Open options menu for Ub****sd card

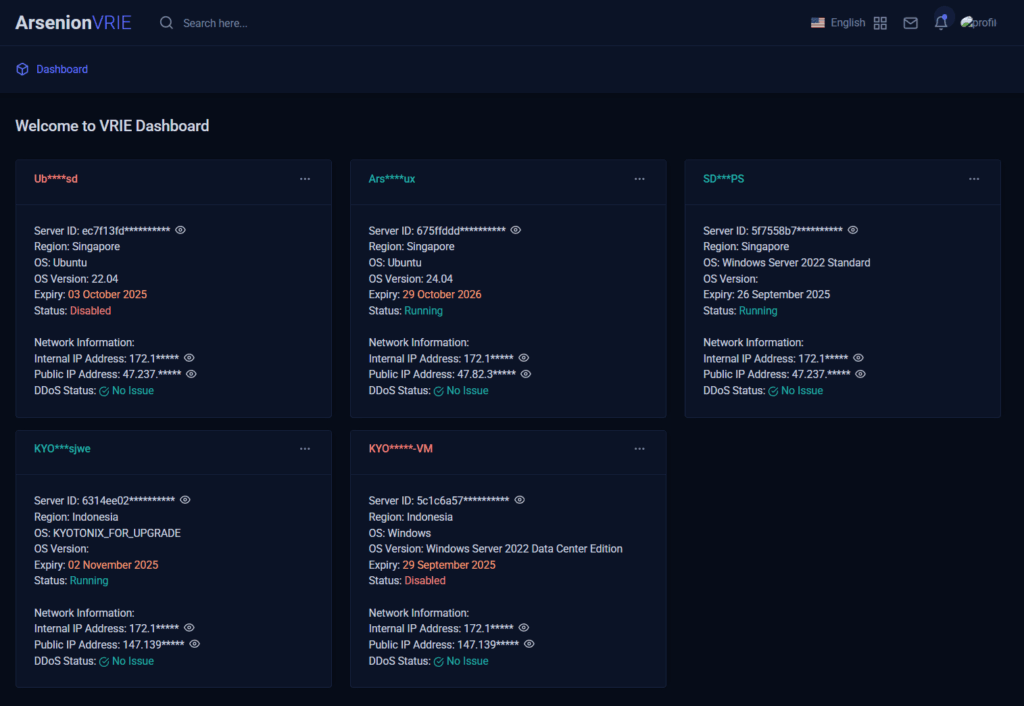[305, 179]
